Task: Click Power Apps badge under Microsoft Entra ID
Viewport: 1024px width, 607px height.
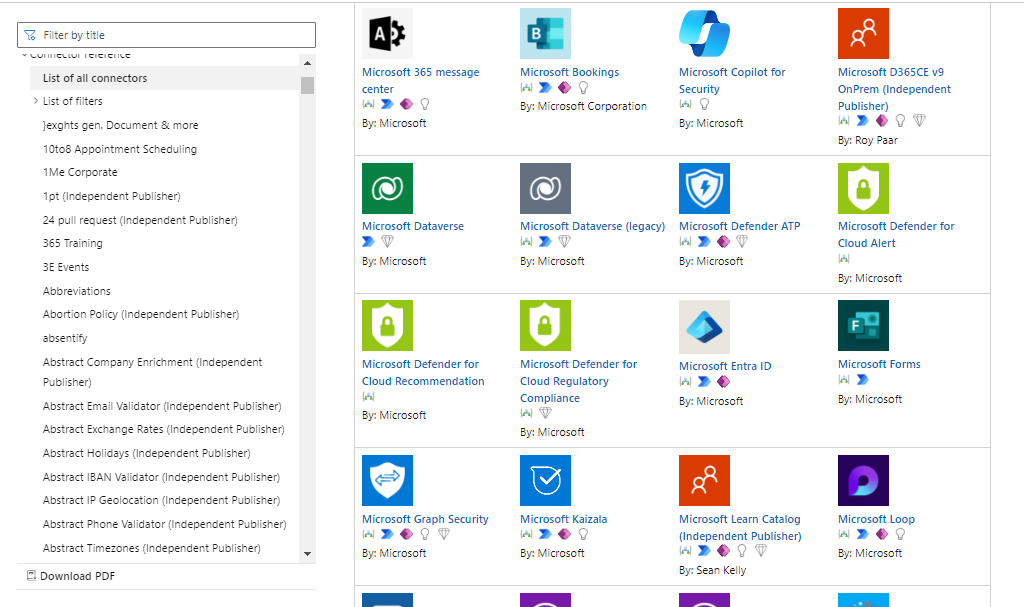Action: 723,382
